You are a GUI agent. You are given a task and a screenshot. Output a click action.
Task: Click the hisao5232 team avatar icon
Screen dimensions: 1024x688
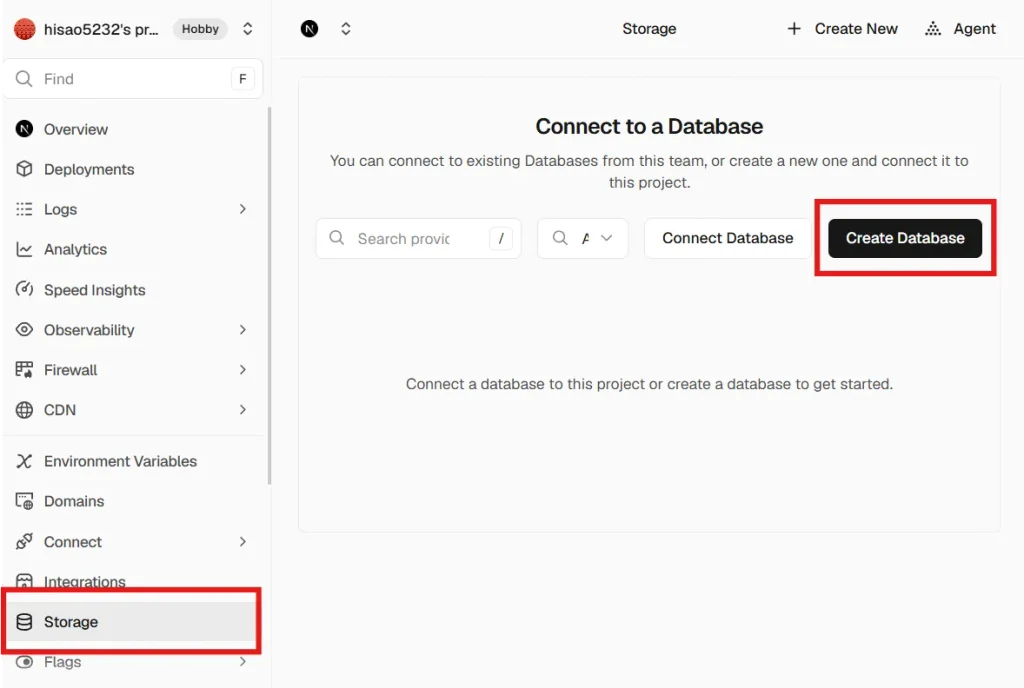(x=25, y=29)
